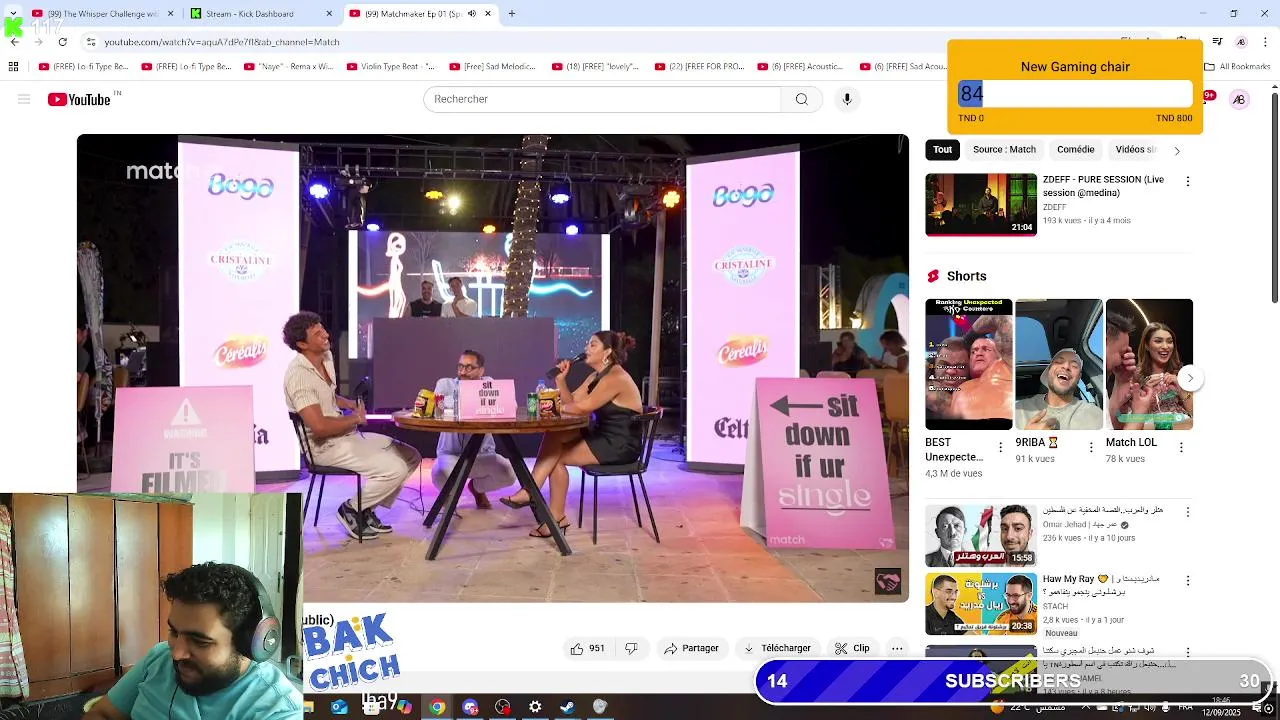Image resolution: width=1280 pixels, height=720 pixels.
Task: Show next Shorts with the right arrow
Action: [1189, 378]
